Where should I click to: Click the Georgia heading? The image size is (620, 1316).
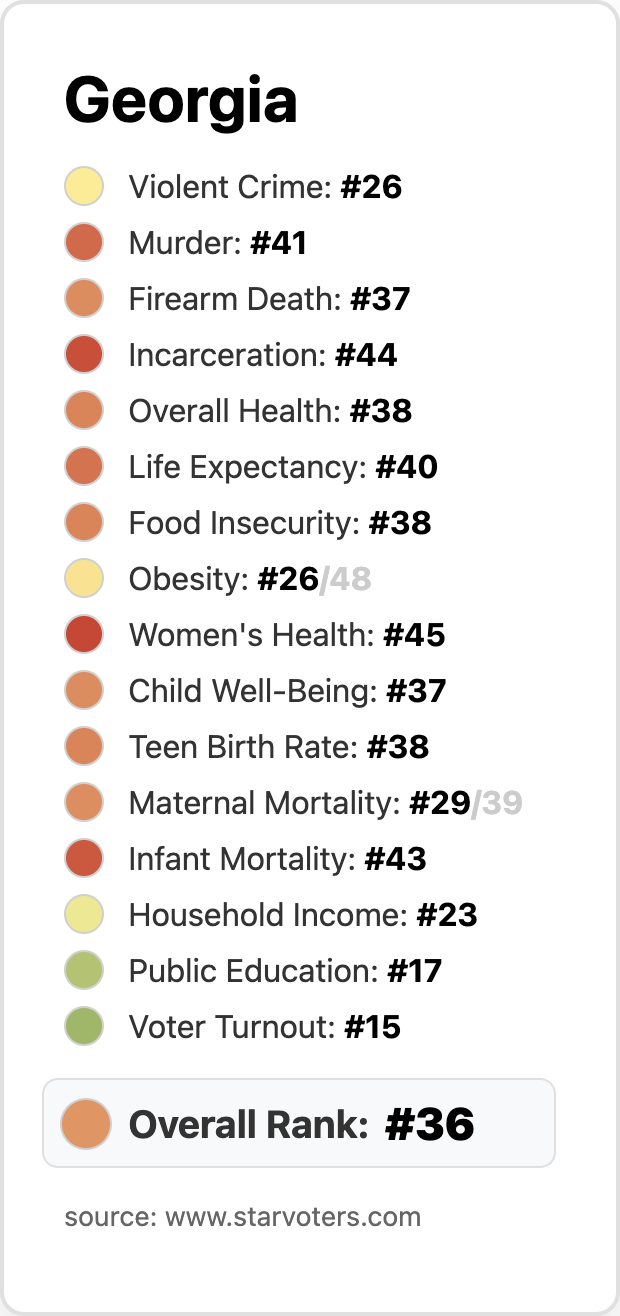[181, 101]
